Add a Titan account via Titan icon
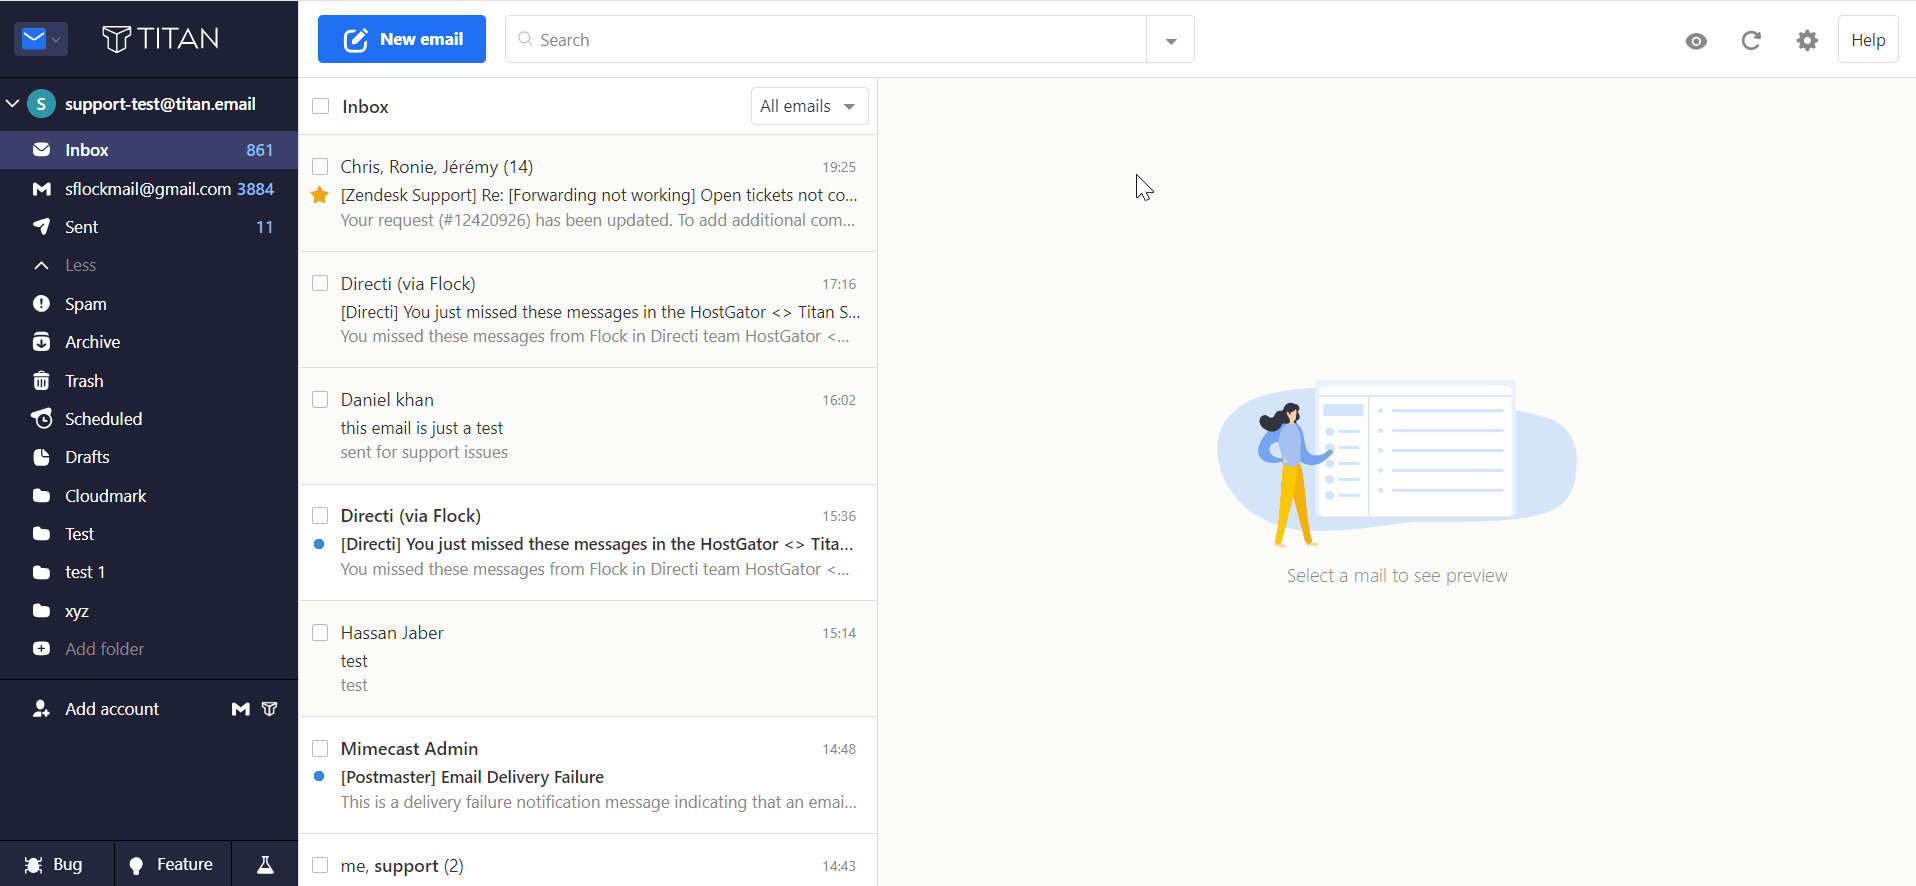This screenshot has height=886, width=1916. click(269, 709)
